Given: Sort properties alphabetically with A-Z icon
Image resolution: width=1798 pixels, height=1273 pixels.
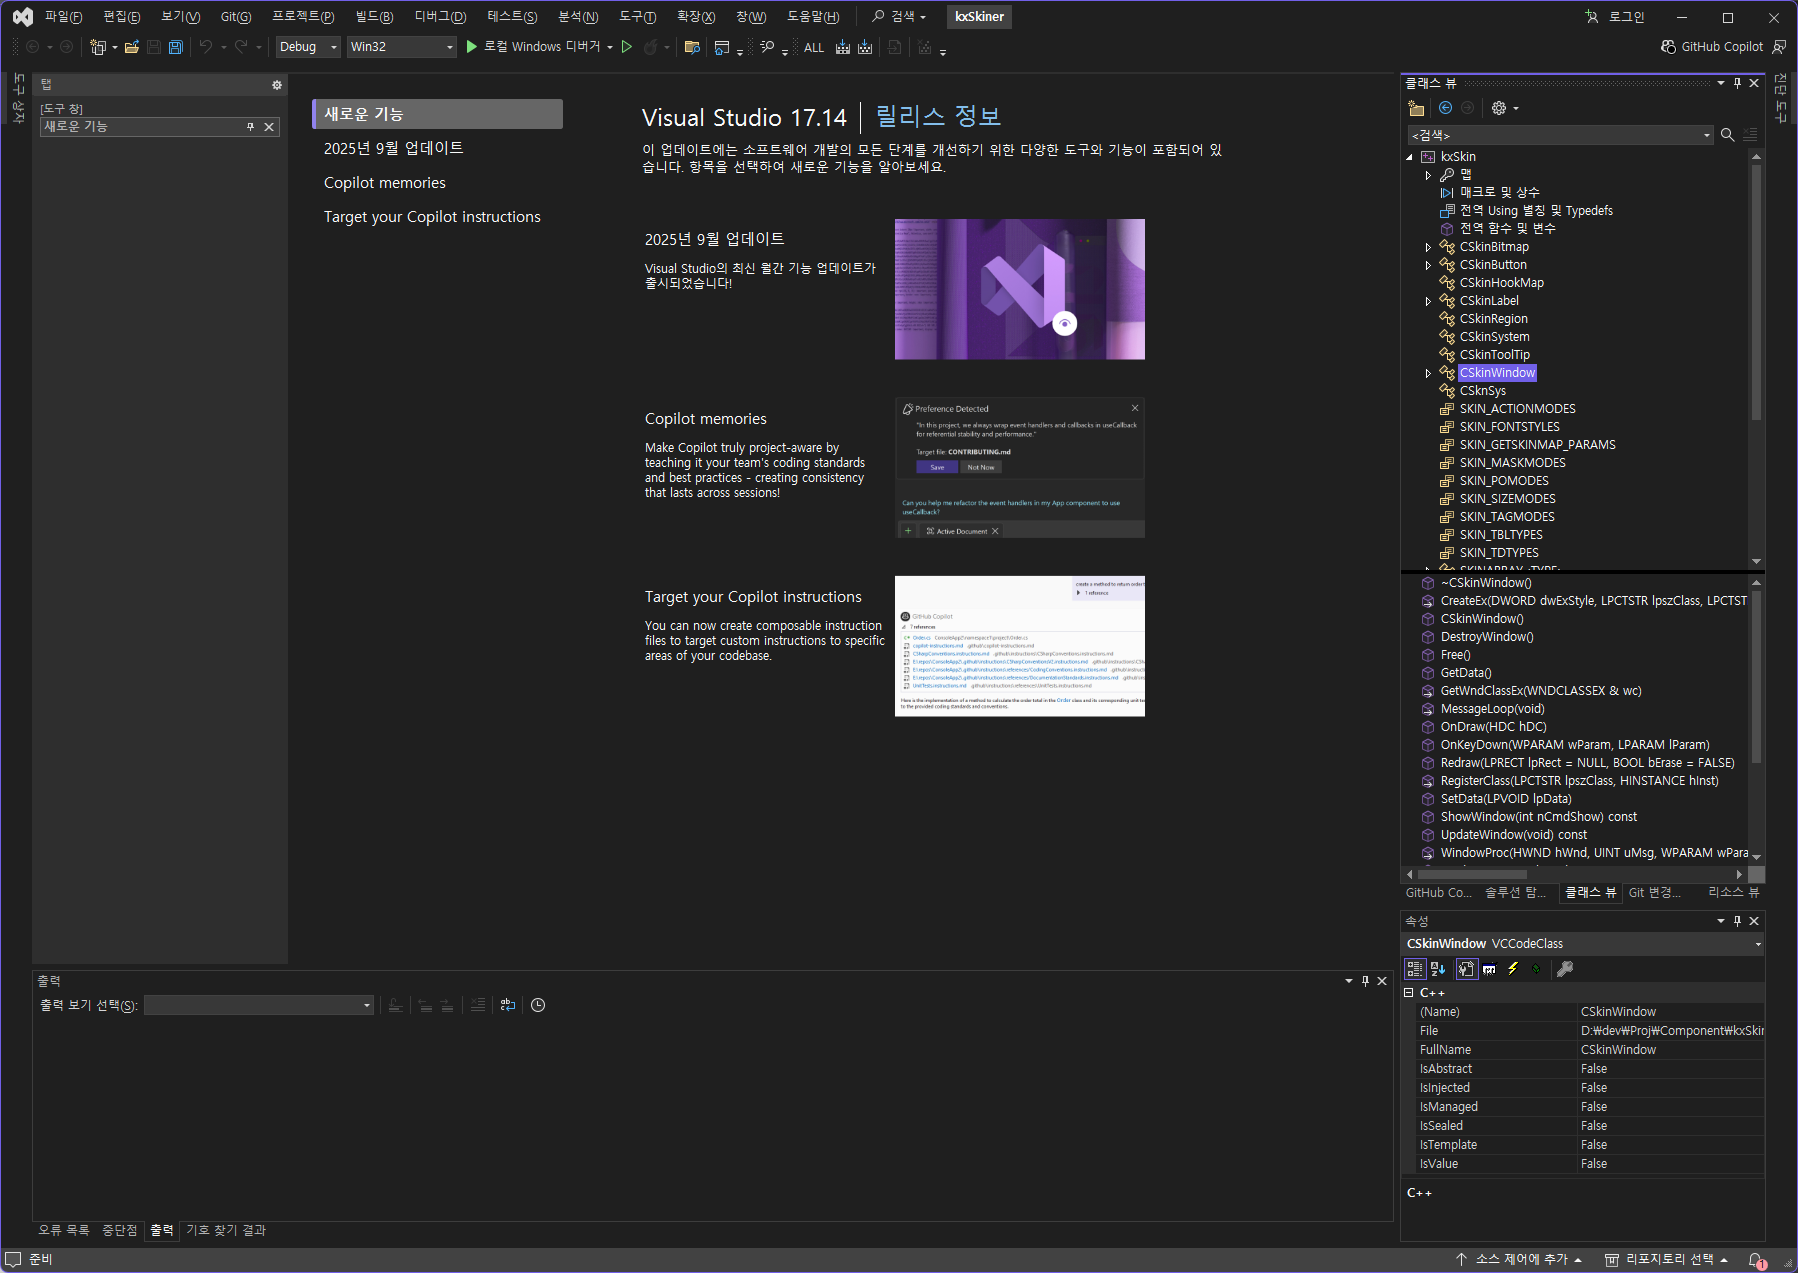Looking at the screenshot, I should coord(1438,968).
